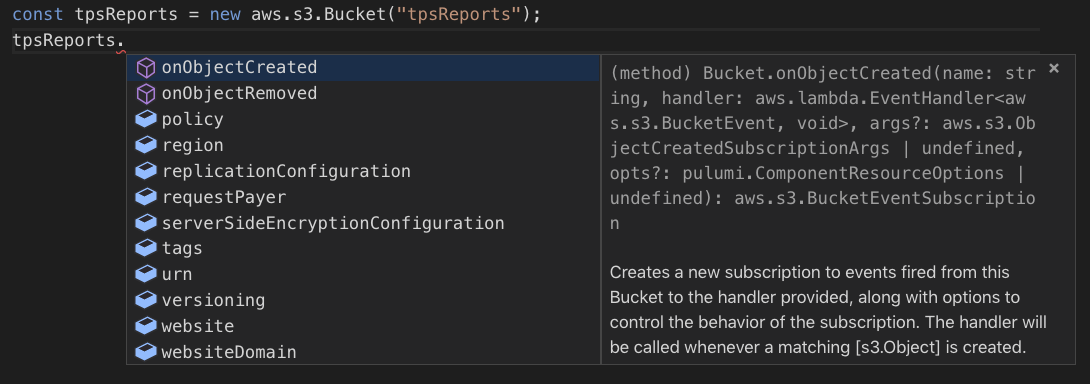Click the "tpsReports" string literal

pos(458,15)
